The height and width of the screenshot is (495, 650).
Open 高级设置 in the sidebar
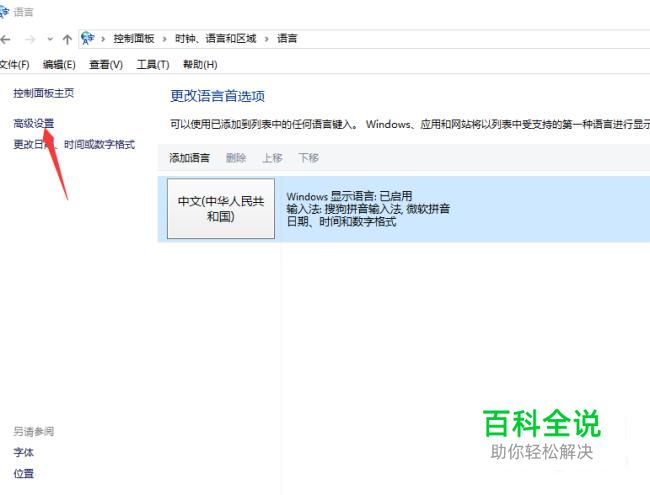coord(34,123)
